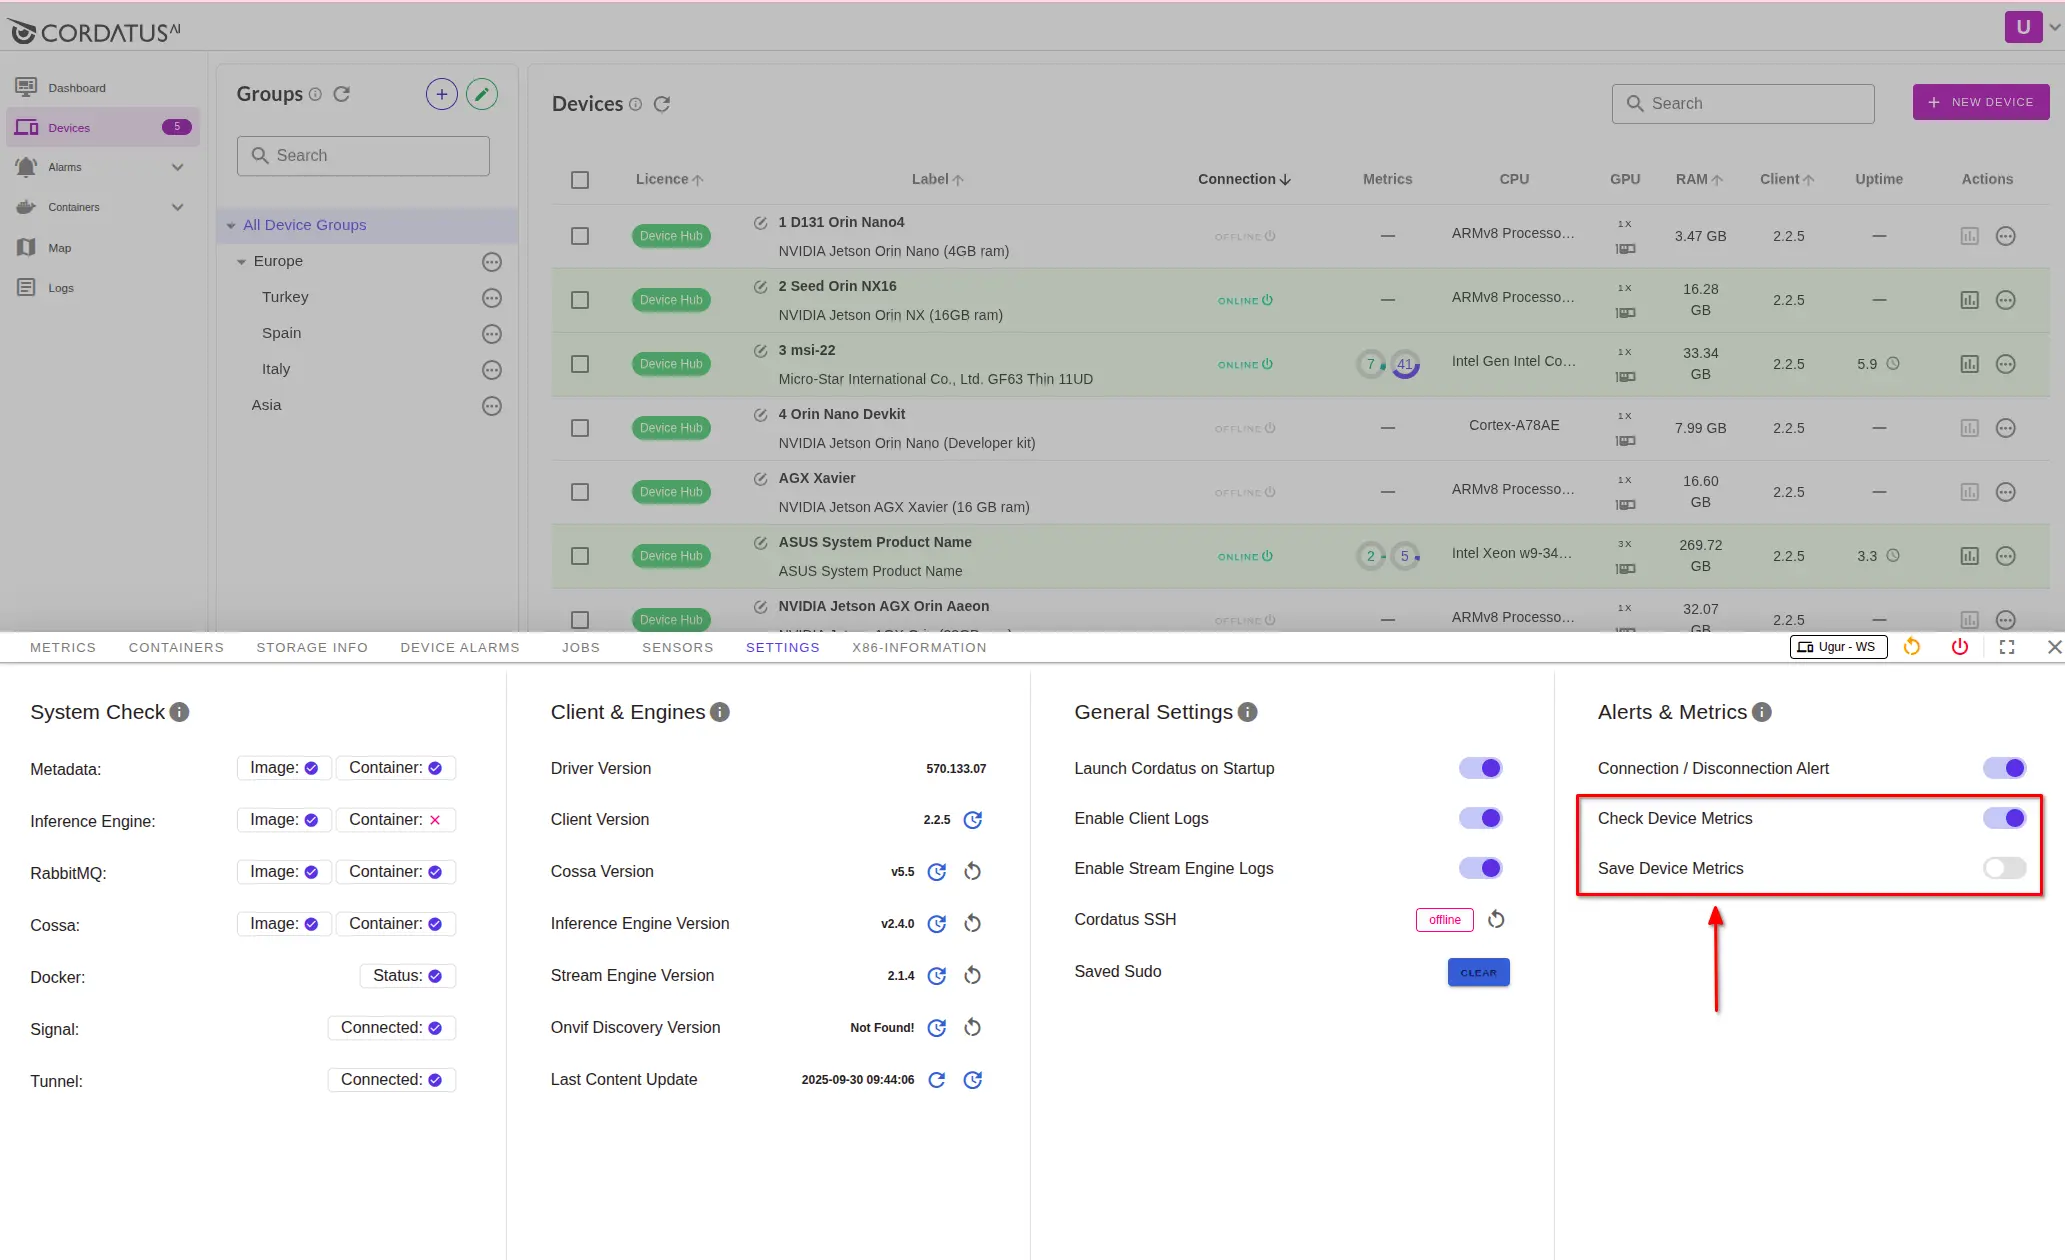Collapse the Europe group
The image size is (2065, 1260).
[x=241, y=261]
